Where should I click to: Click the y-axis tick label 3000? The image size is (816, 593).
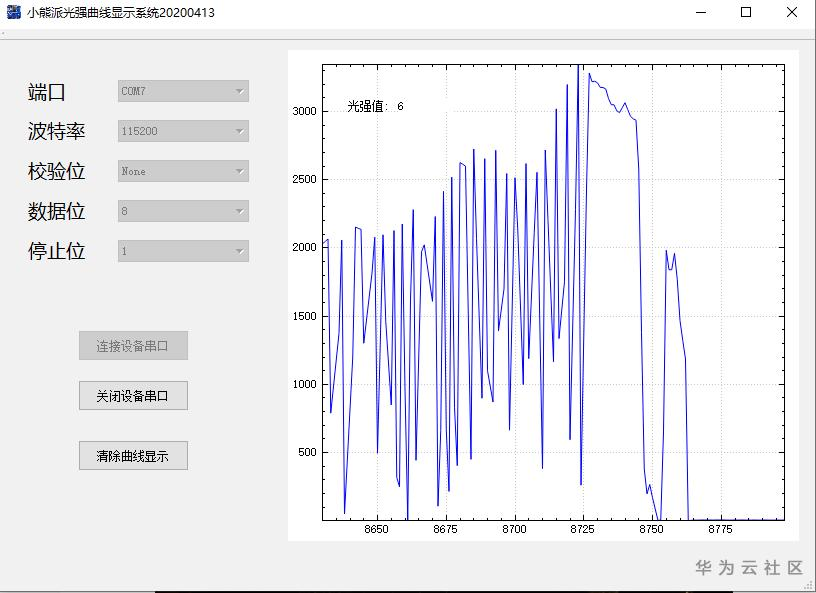304,111
